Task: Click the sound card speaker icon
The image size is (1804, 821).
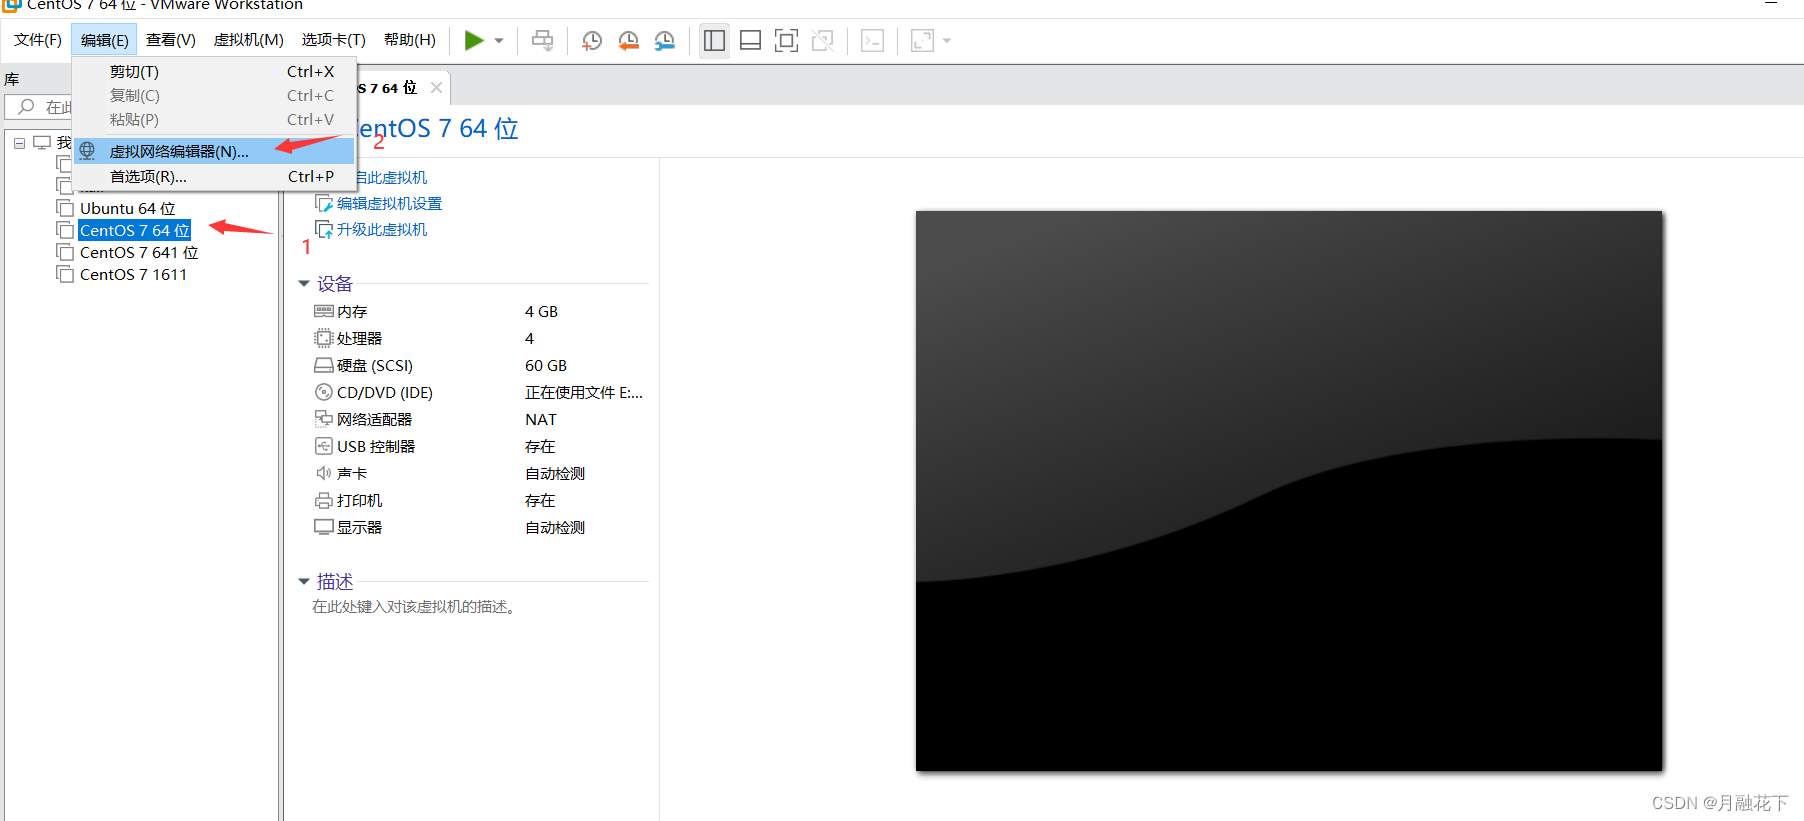Action: pyautogui.click(x=324, y=473)
